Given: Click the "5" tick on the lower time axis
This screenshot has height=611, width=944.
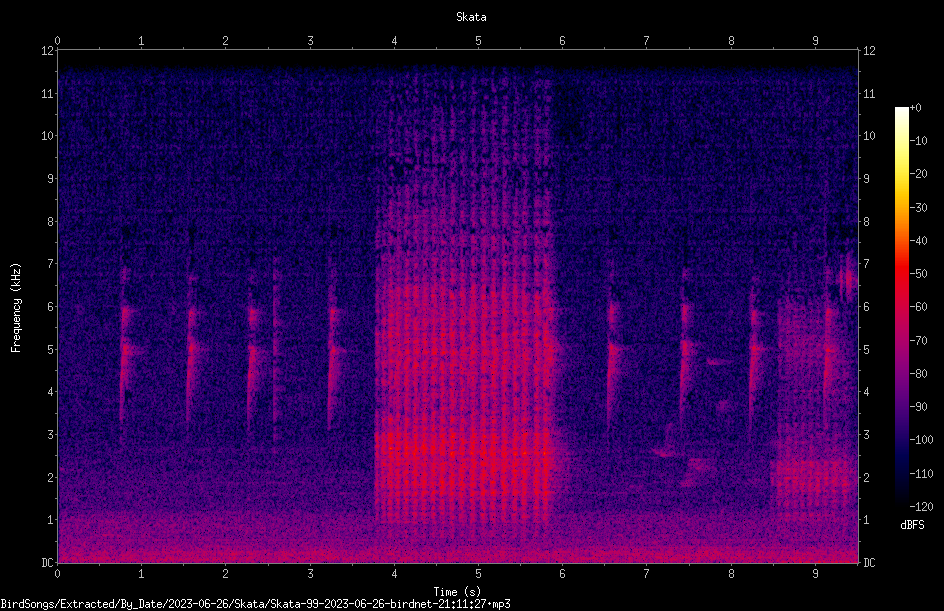Looking at the screenshot, I should pyautogui.click(x=478, y=574).
